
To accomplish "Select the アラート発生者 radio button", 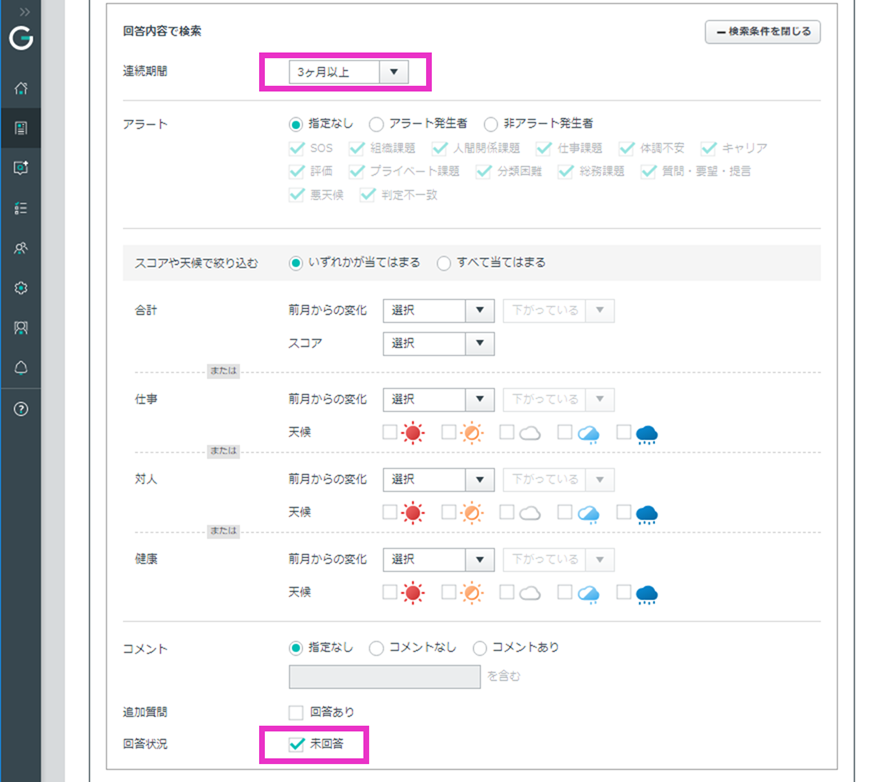I will coord(376,124).
